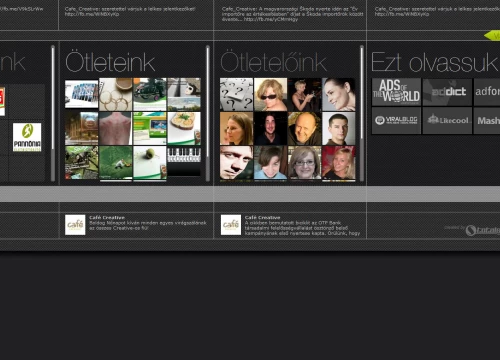Open the Ezt olvassuk section heading

click(435, 62)
